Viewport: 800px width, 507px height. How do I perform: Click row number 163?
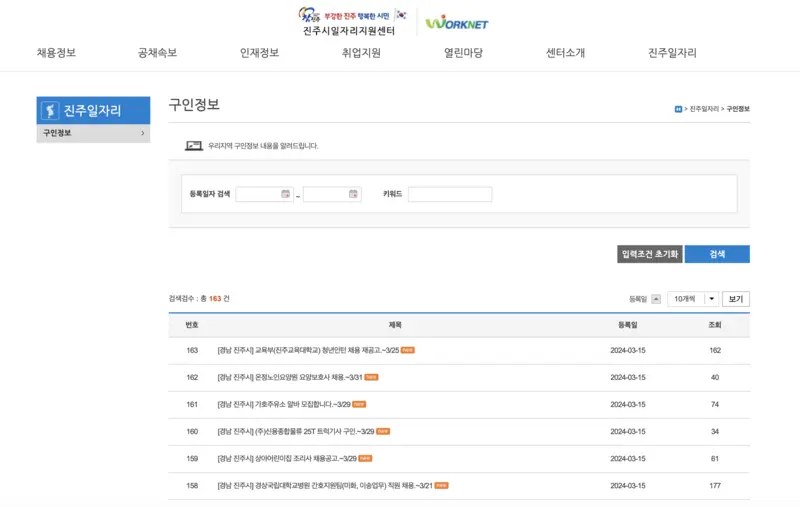pos(192,350)
